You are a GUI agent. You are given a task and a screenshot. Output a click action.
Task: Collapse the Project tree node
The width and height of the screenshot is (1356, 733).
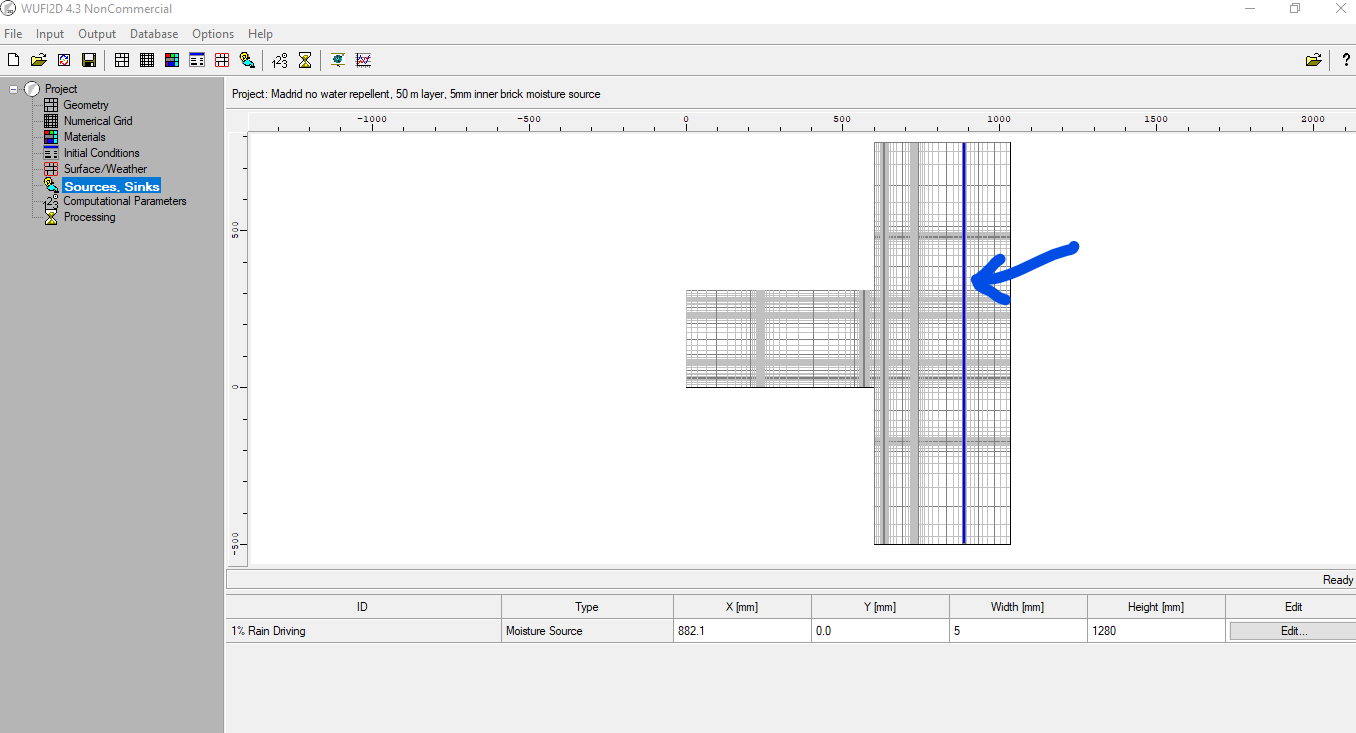click(14, 89)
